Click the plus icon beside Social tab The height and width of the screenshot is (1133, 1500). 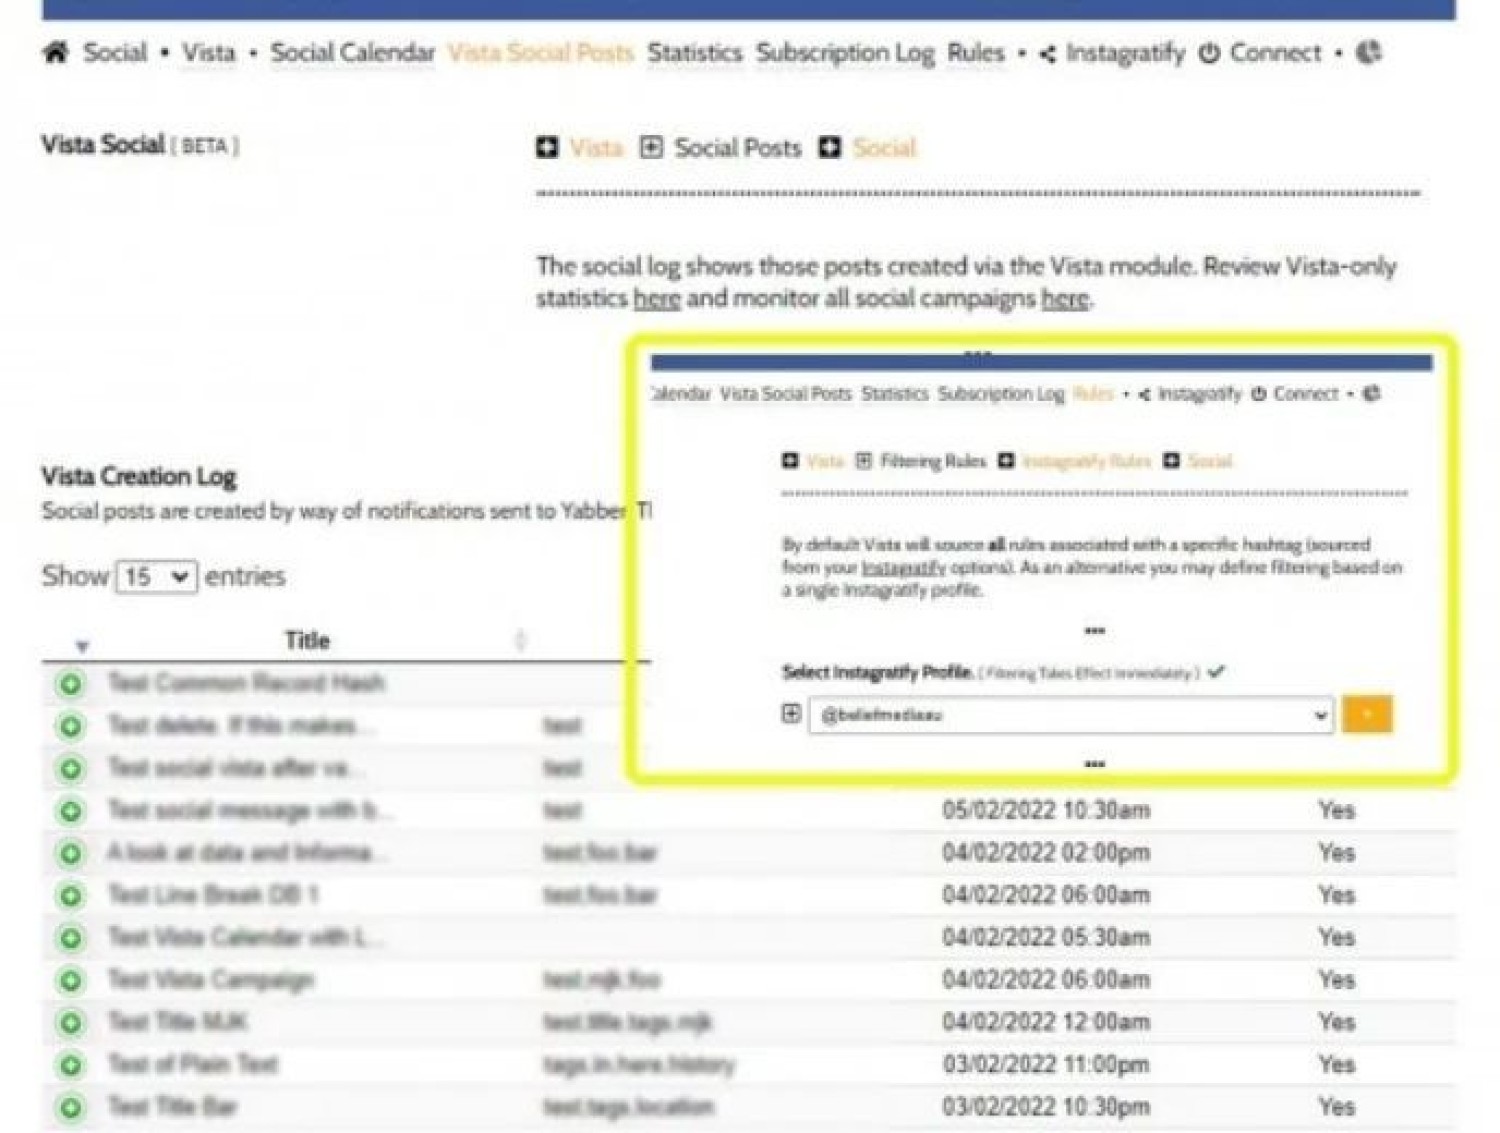(830, 148)
